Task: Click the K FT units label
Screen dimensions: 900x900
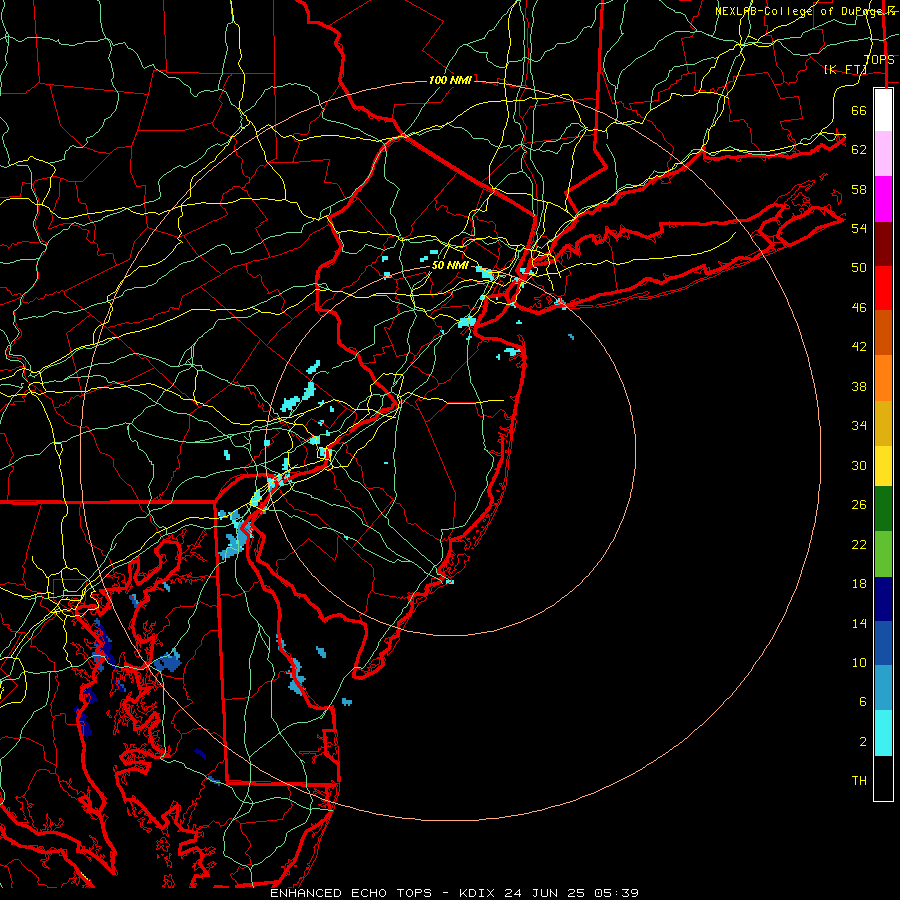Action: [845, 69]
